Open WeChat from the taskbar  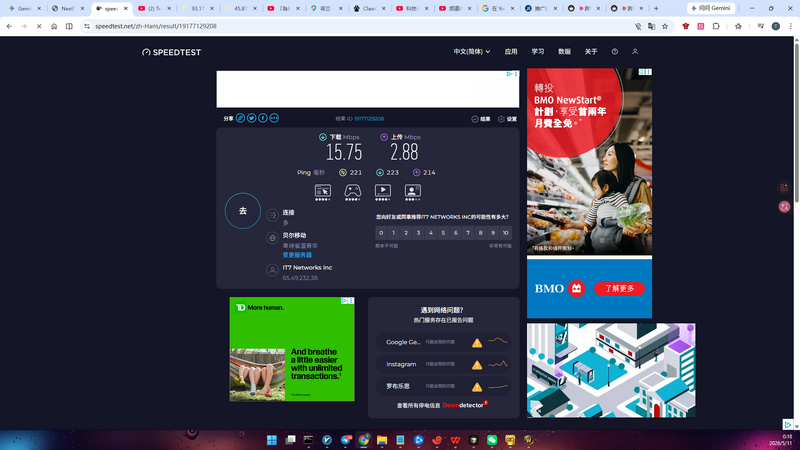tap(492, 440)
